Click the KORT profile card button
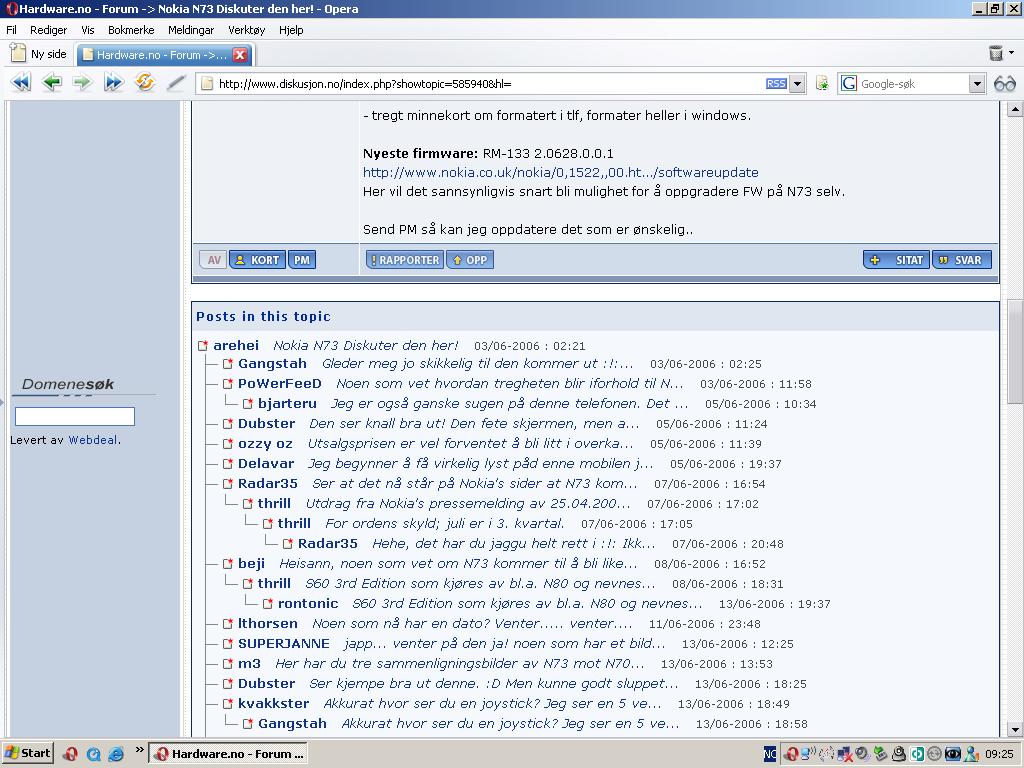The image size is (1024, 768). point(257,260)
